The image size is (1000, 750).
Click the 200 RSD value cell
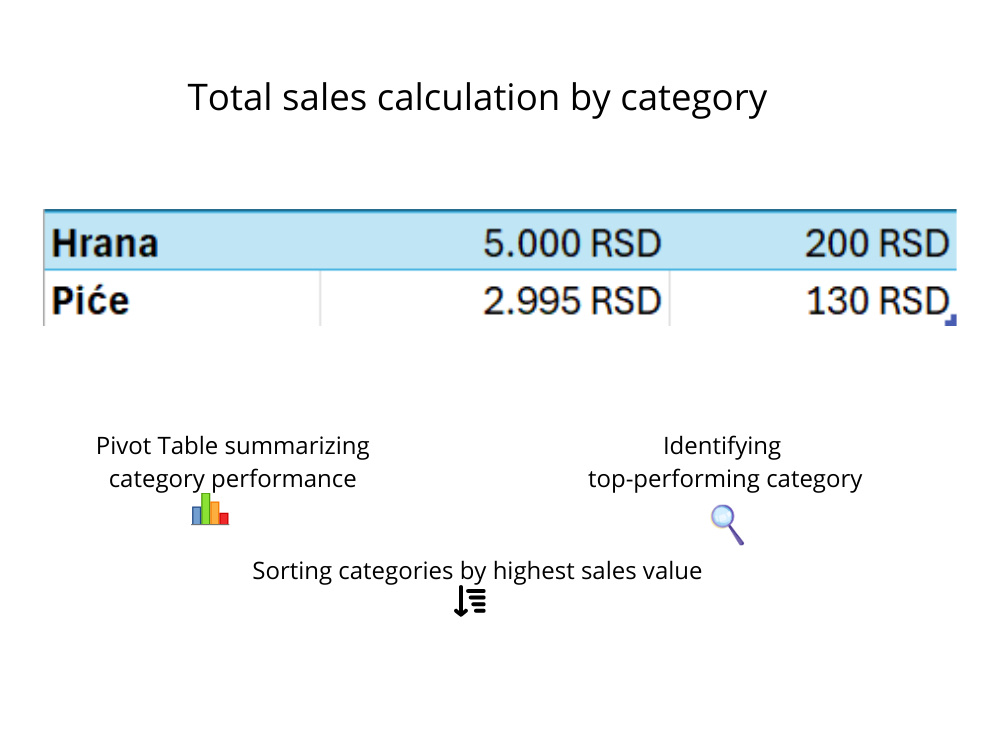pyautogui.click(x=813, y=243)
